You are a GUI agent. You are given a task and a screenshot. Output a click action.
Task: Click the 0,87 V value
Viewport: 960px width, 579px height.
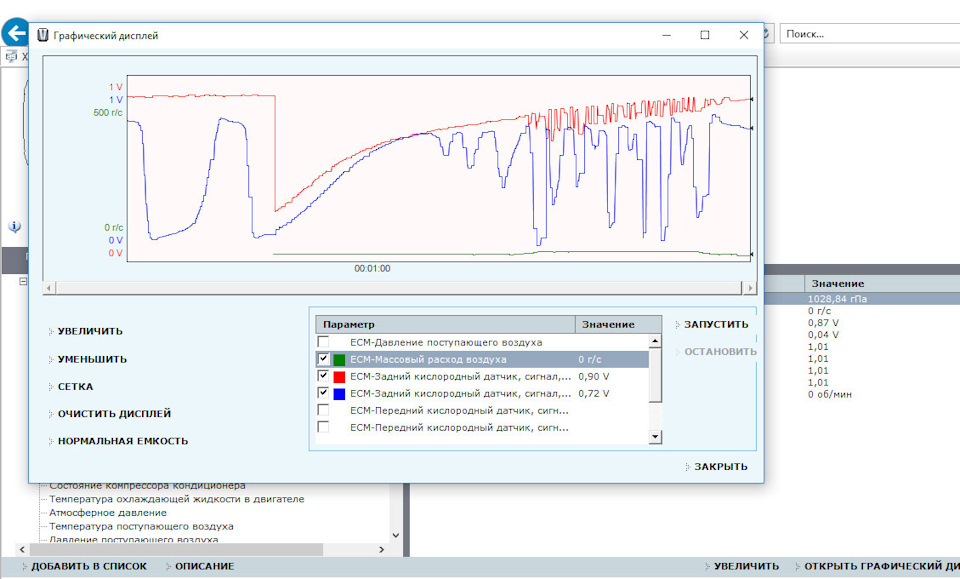pos(823,323)
